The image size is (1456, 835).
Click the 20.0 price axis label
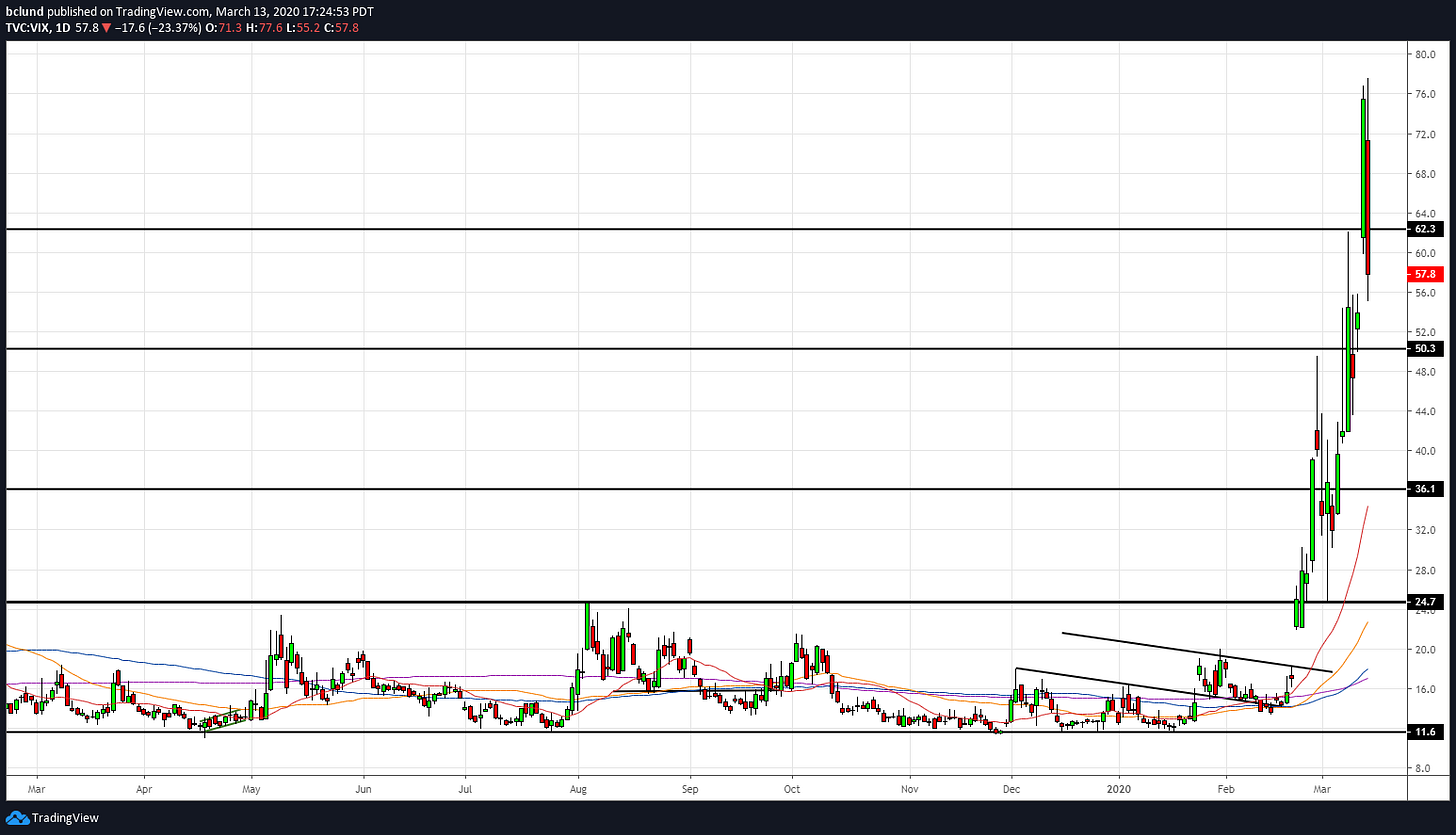tap(1426, 649)
